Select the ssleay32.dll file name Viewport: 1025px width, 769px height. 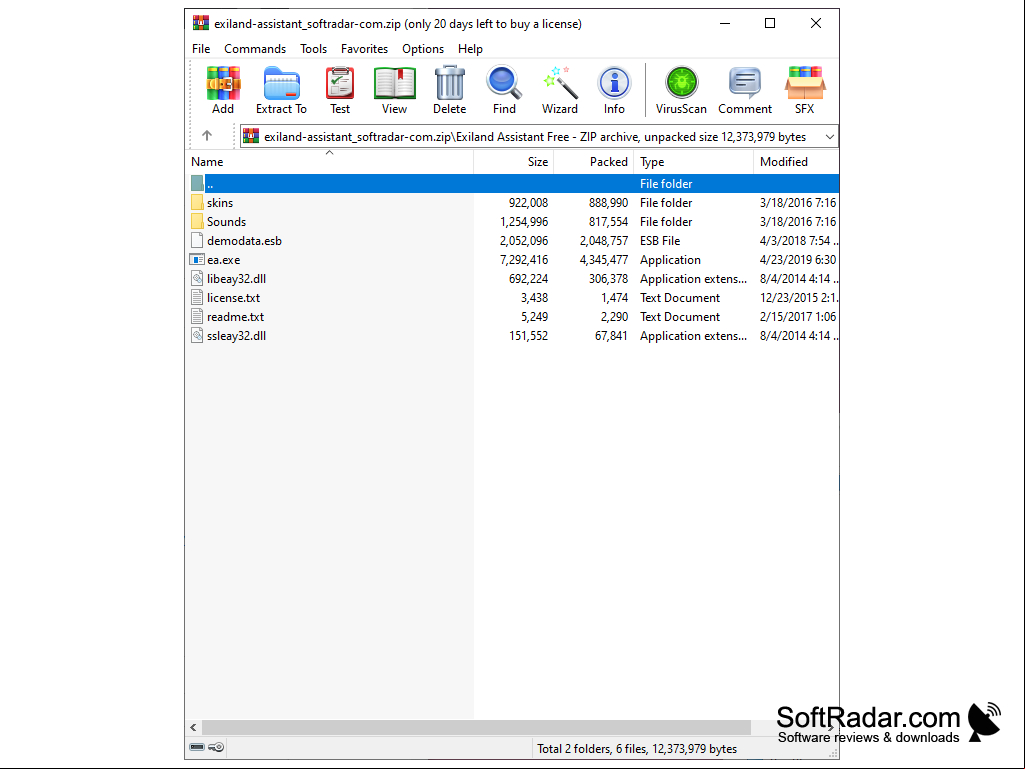click(237, 335)
